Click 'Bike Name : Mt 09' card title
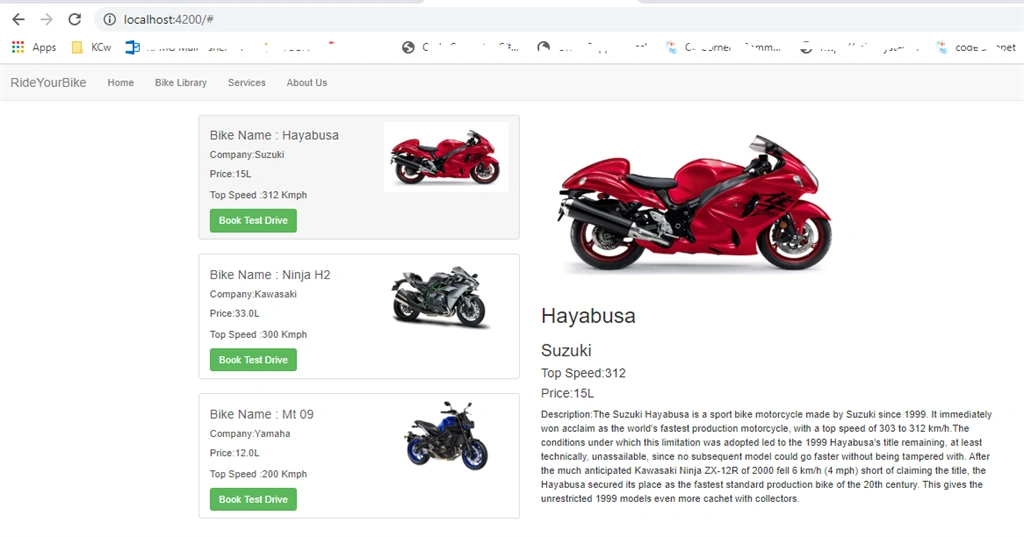 coord(261,414)
